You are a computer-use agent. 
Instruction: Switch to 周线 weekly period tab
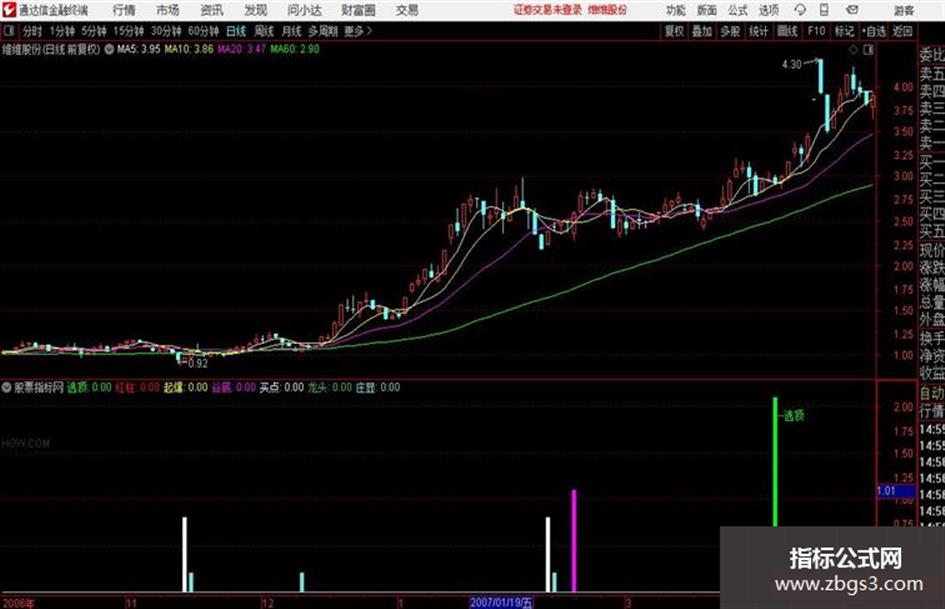(264, 31)
